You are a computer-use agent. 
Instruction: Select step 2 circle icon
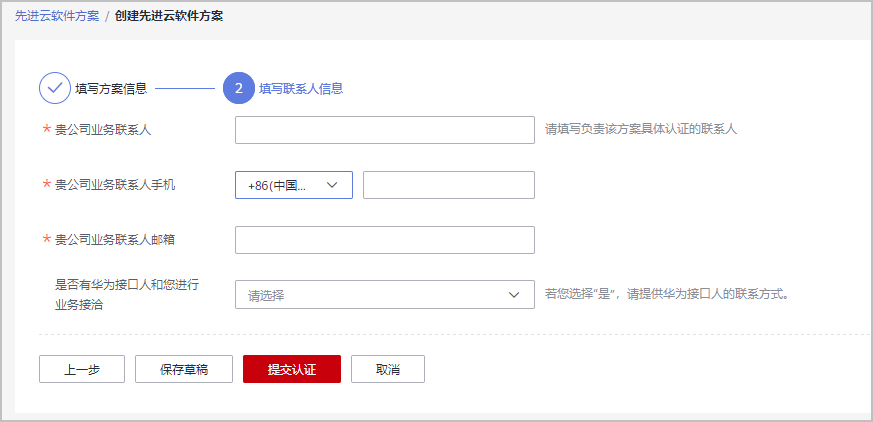pos(239,88)
